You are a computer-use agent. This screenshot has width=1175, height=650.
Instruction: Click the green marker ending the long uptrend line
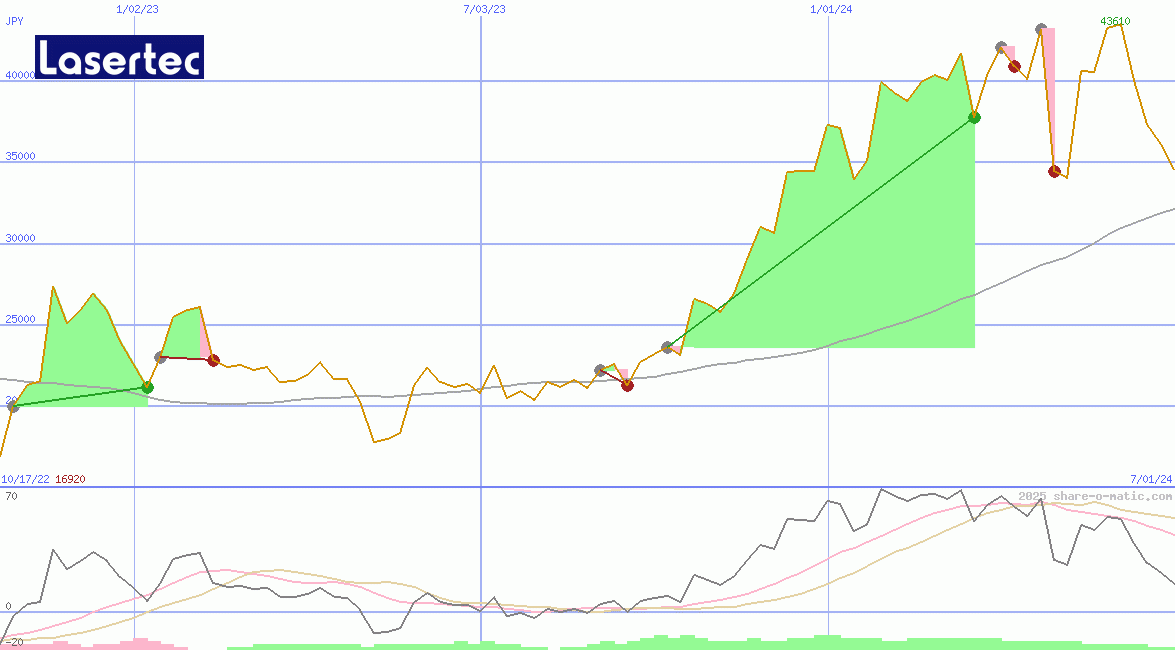coord(974,118)
